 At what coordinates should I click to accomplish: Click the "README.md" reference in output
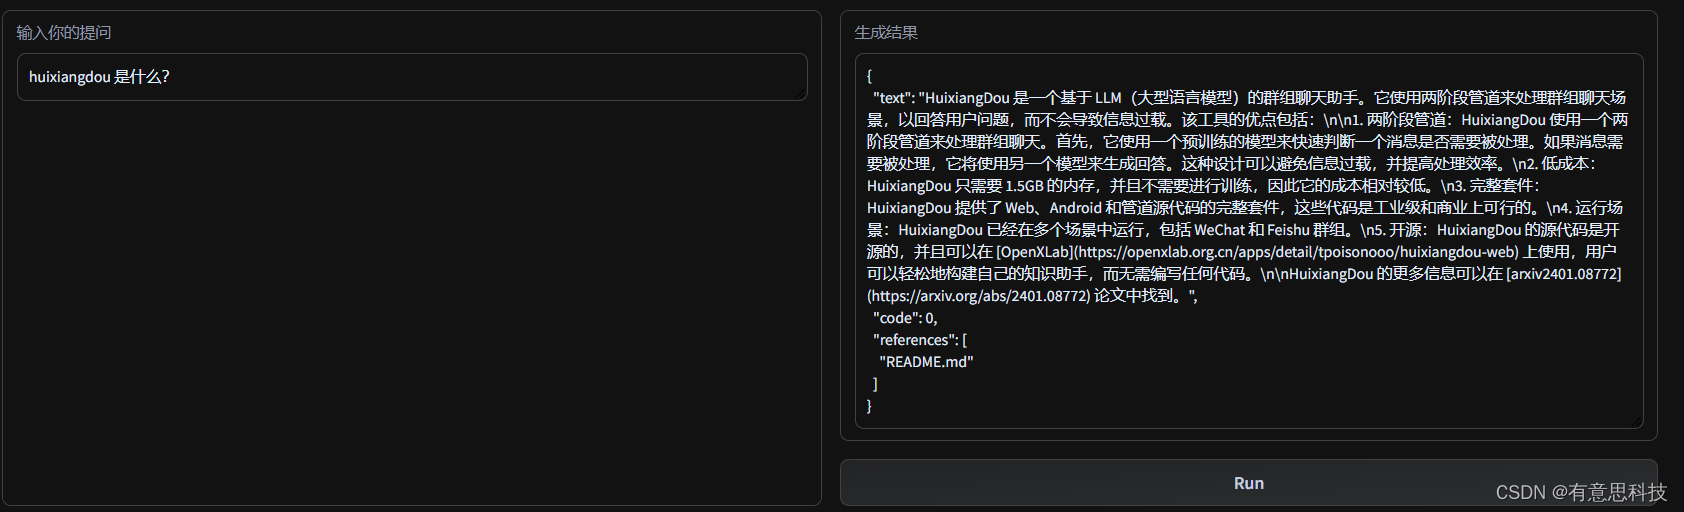tap(926, 362)
